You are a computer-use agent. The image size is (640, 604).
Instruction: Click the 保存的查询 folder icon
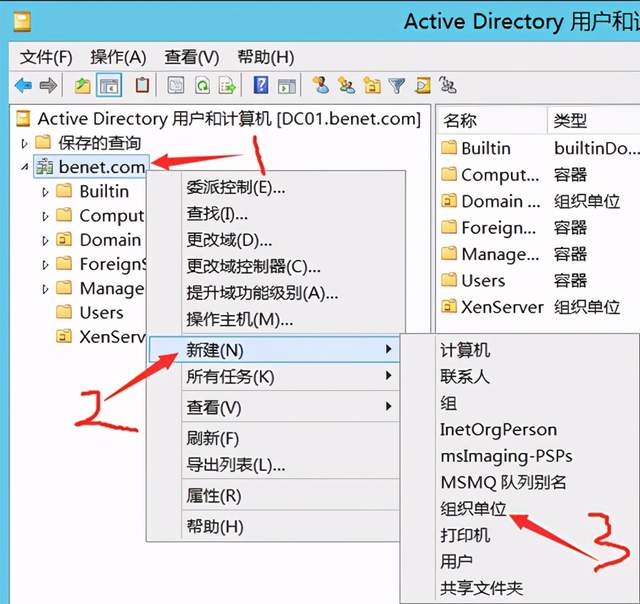pyautogui.click(x=43, y=142)
